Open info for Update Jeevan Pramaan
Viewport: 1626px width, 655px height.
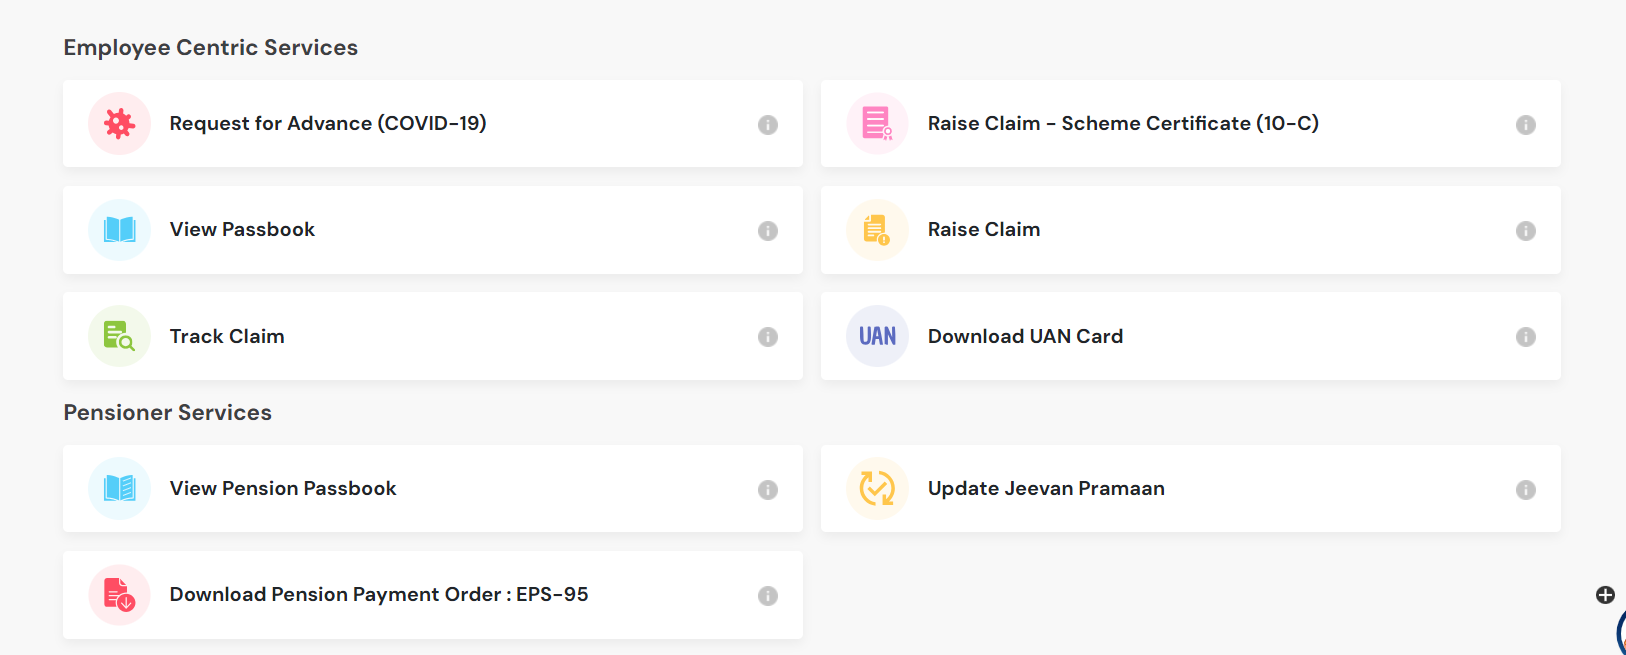click(x=1526, y=490)
